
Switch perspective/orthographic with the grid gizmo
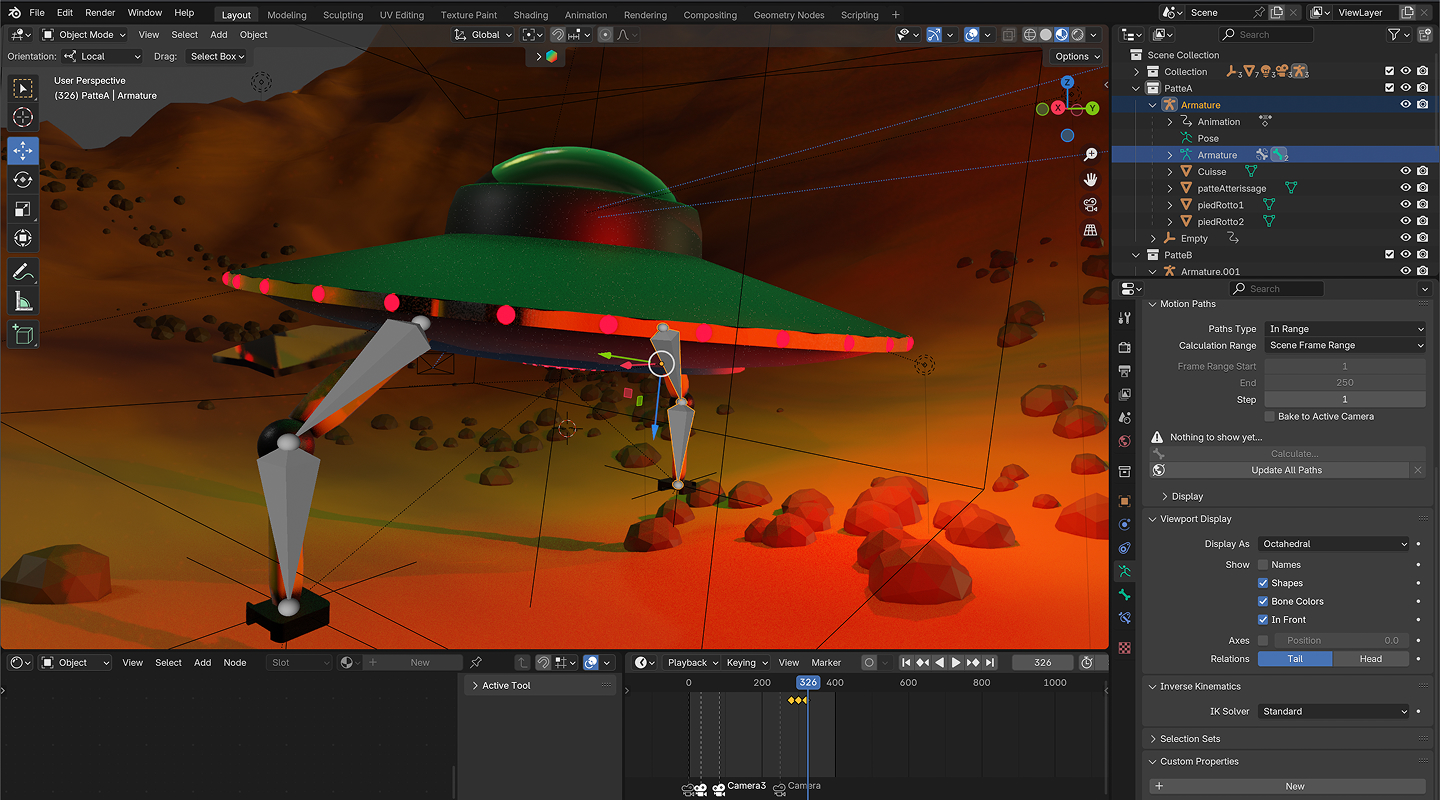[x=1091, y=230]
